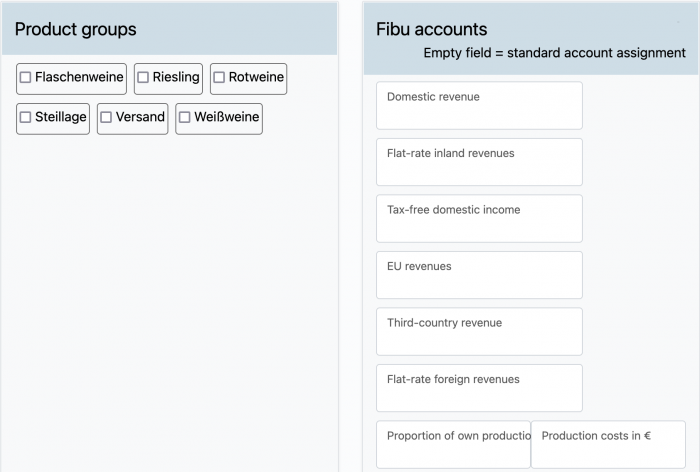700x472 pixels.
Task: Select the Tax-free domestic income field
Action: 479,218
